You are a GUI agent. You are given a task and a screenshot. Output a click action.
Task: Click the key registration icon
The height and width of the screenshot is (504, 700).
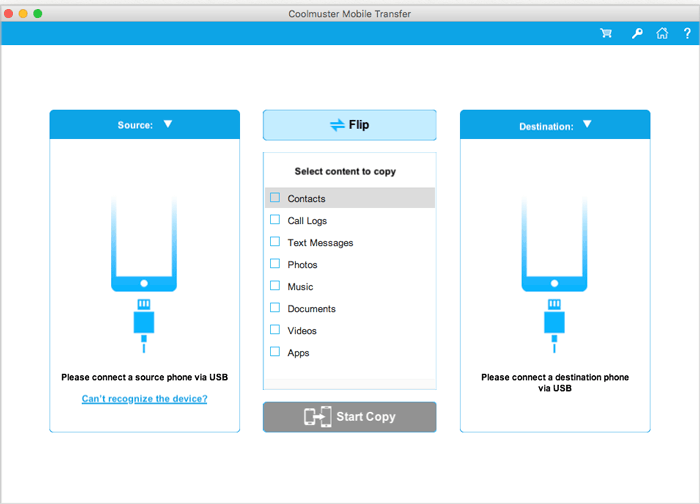(637, 33)
